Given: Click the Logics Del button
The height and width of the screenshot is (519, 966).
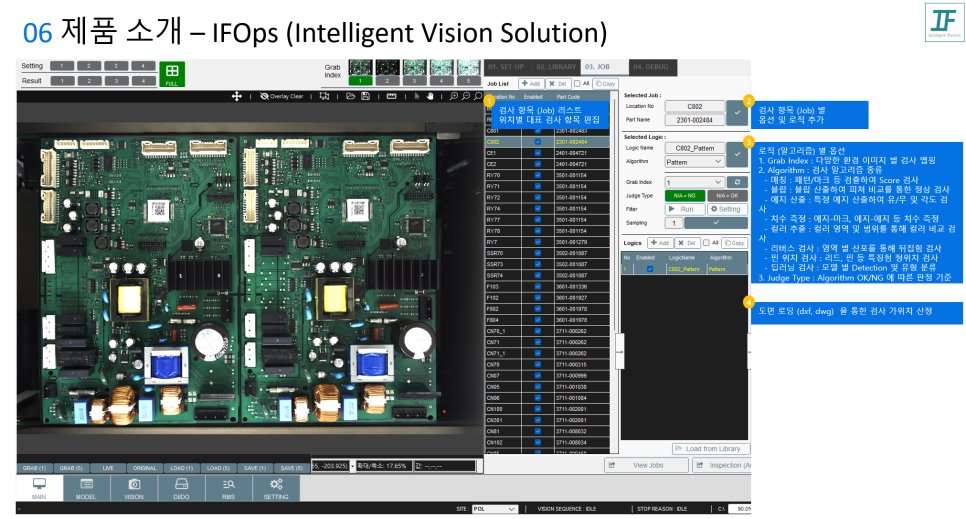Looking at the screenshot, I should pos(687,243).
